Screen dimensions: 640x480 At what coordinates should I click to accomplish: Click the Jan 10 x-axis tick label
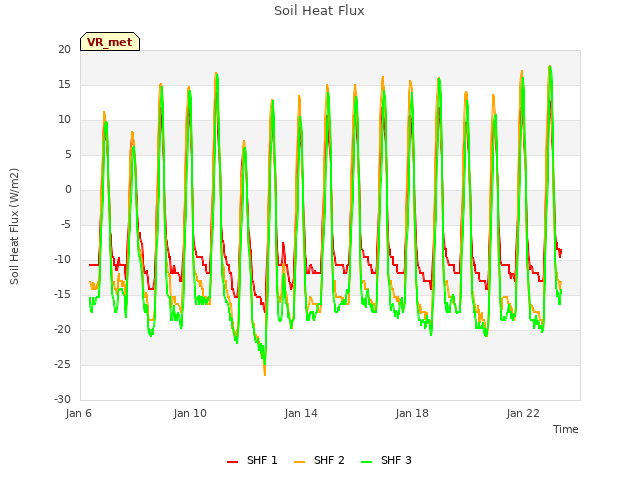(x=190, y=413)
